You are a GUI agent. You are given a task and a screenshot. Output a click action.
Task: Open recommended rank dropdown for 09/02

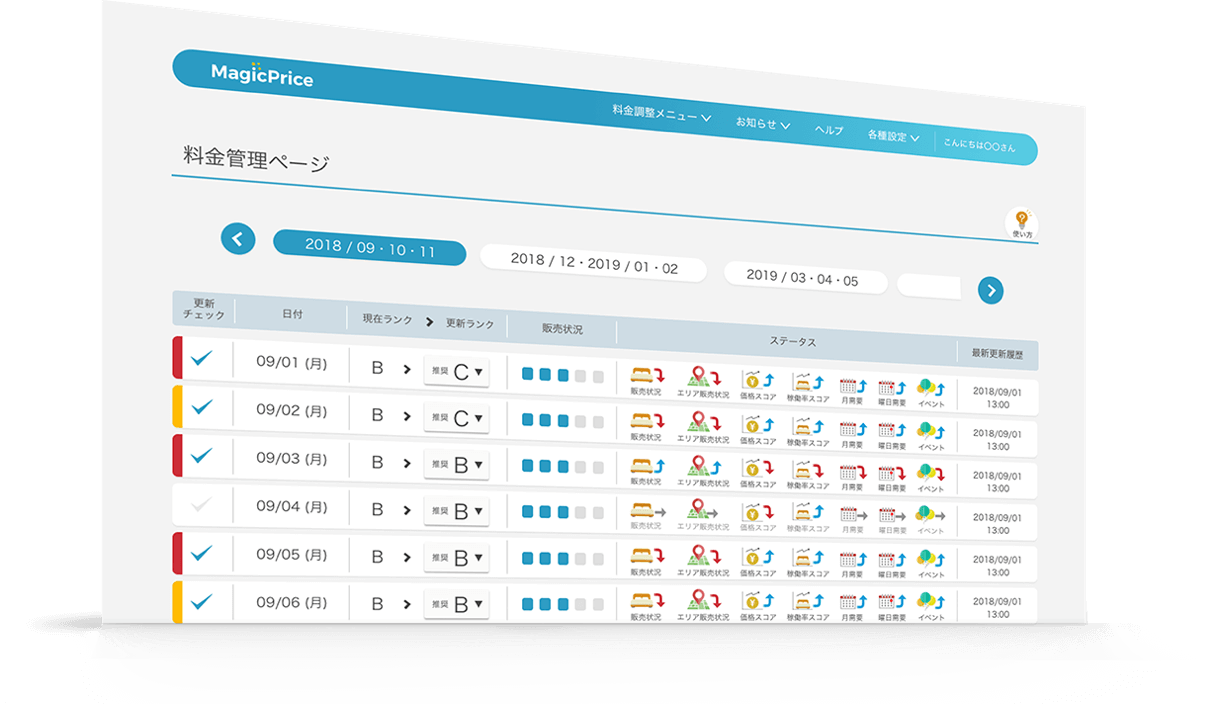457,418
